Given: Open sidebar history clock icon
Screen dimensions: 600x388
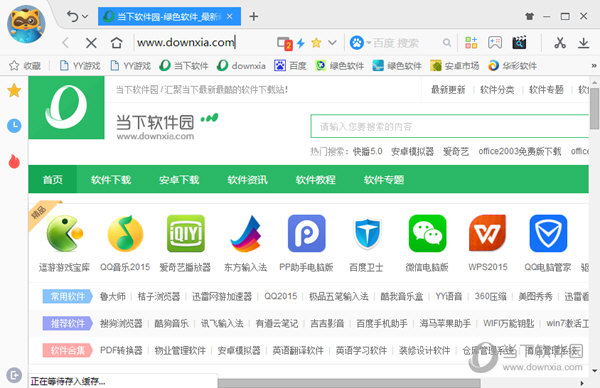Looking at the screenshot, I should click(x=14, y=126).
